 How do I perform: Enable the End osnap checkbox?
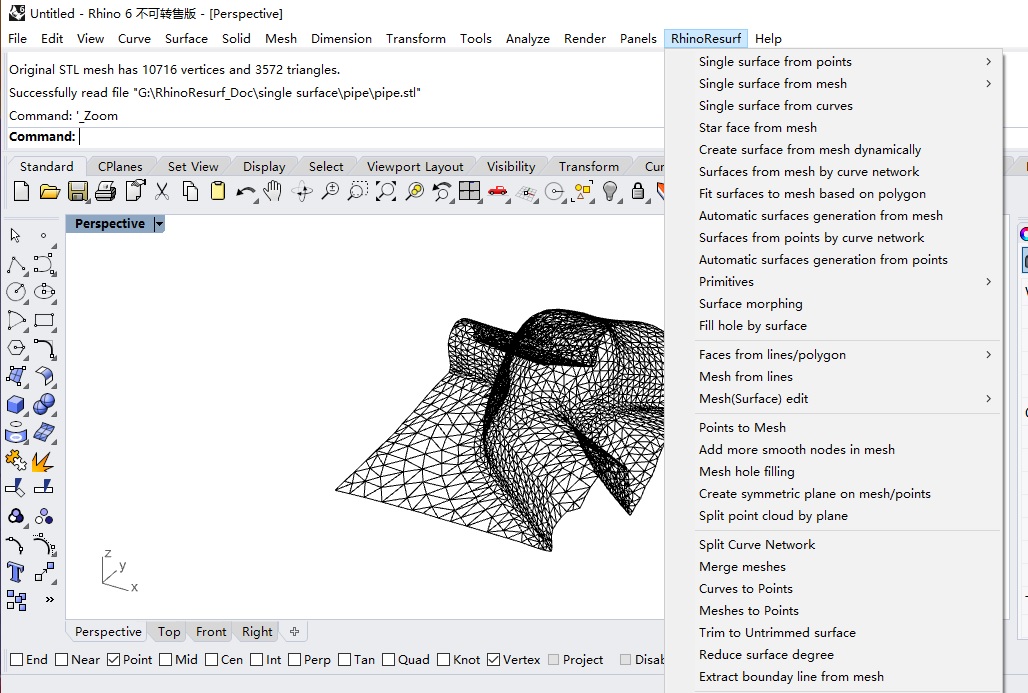click(x=16, y=659)
